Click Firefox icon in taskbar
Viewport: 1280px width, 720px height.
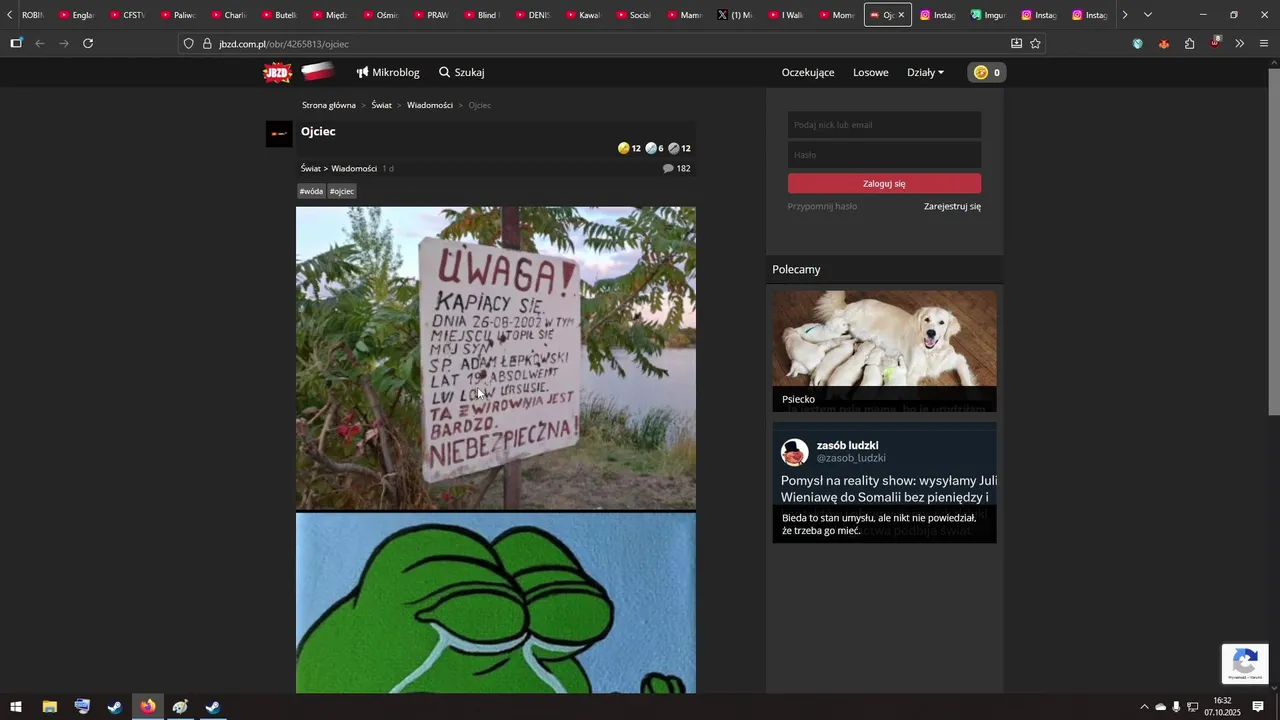pyautogui.click(x=148, y=707)
